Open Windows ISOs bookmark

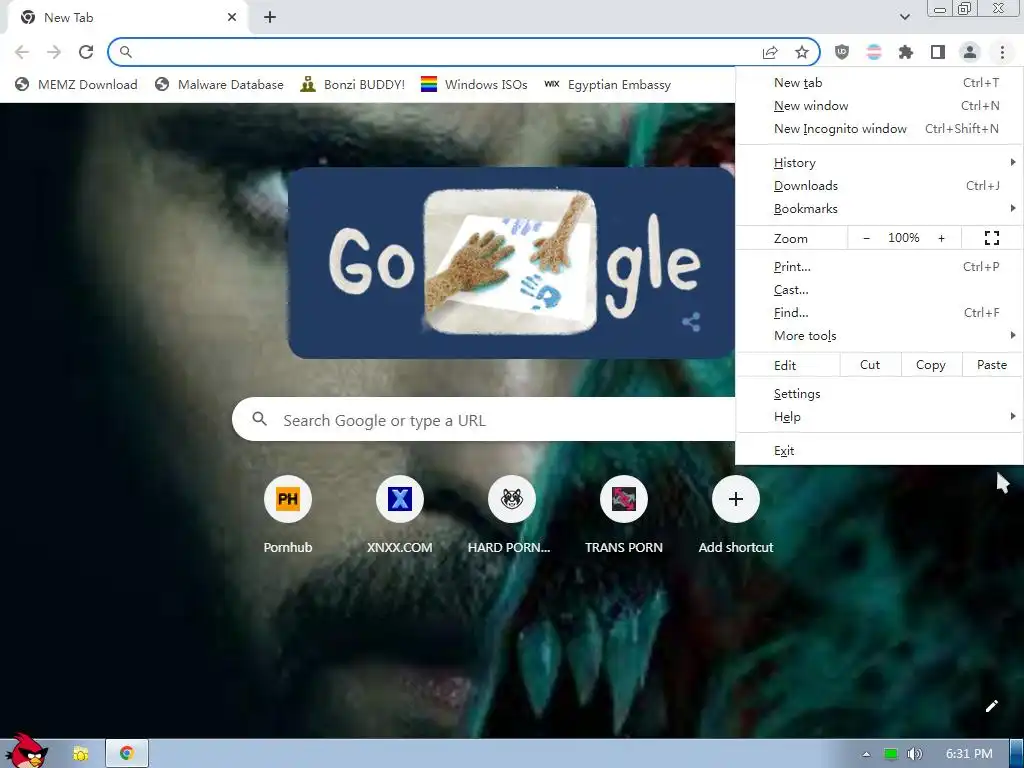click(x=474, y=84)
